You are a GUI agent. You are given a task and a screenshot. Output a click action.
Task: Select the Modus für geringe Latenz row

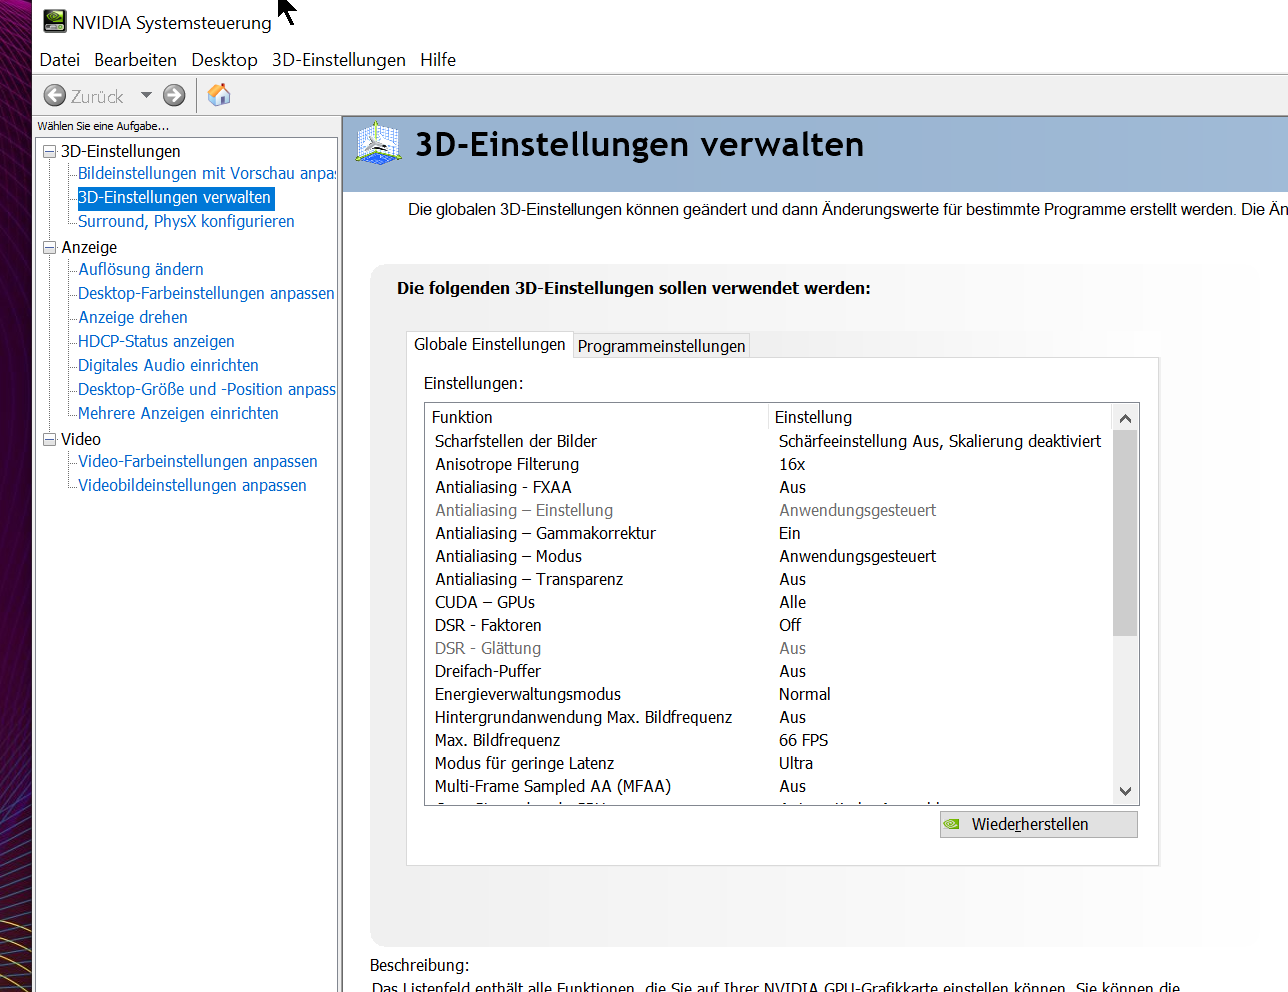click(768, 763)
